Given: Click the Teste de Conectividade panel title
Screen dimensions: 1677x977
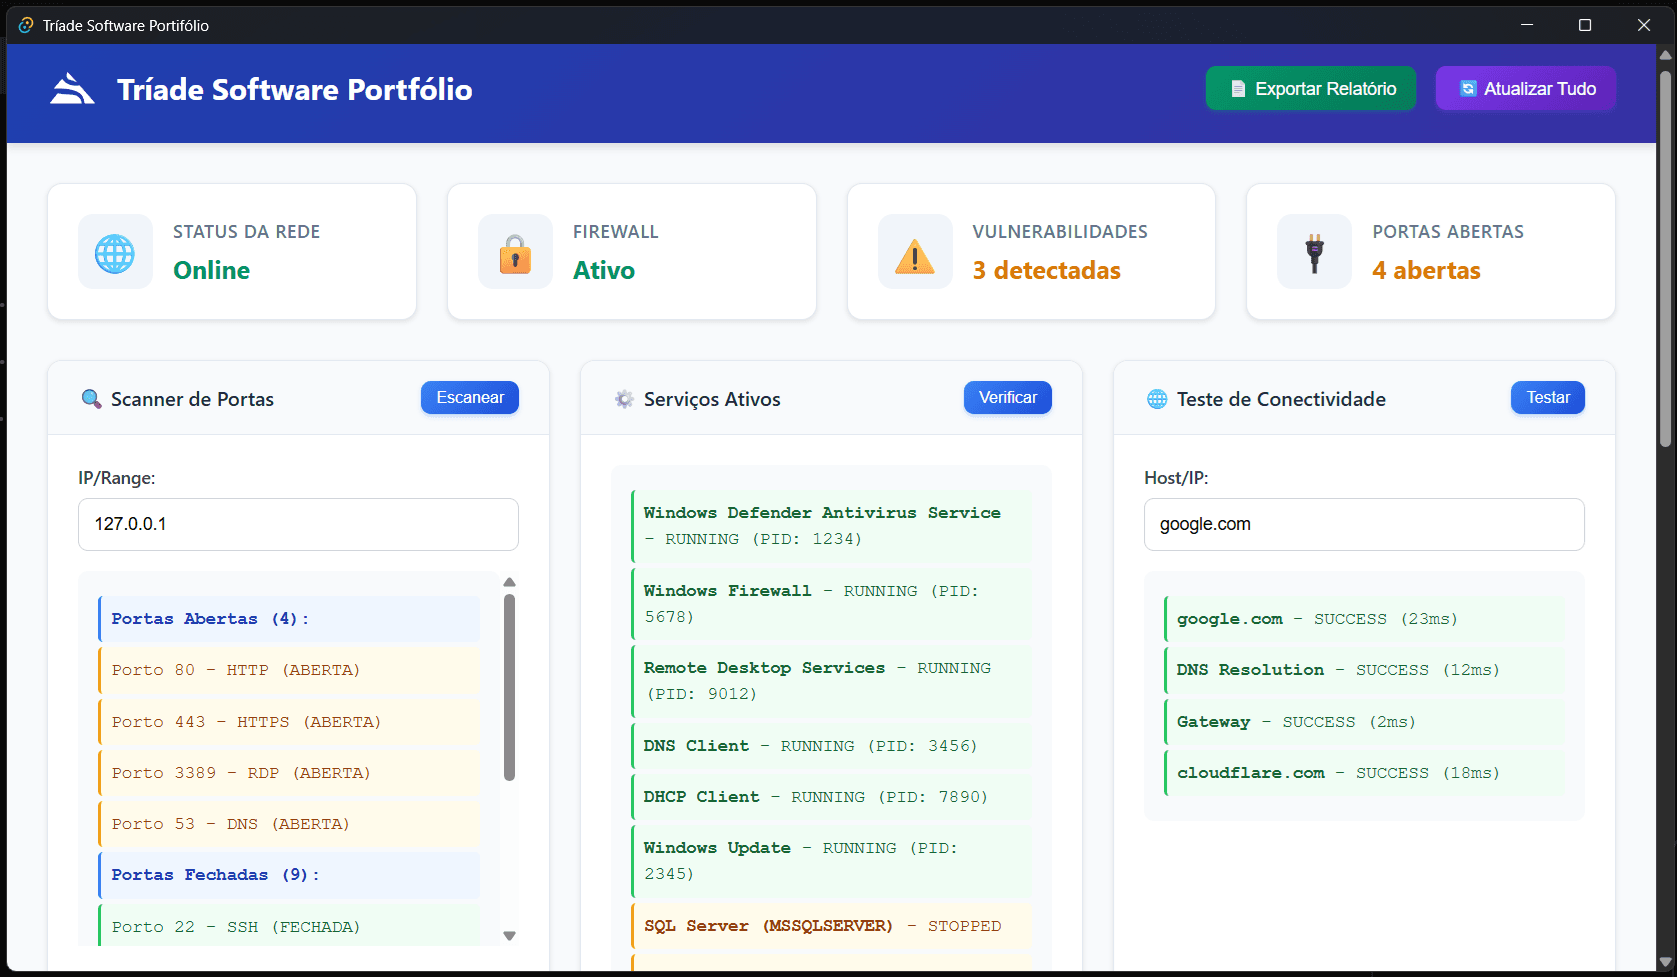Looking at the screenshot, I should 1281,399.
